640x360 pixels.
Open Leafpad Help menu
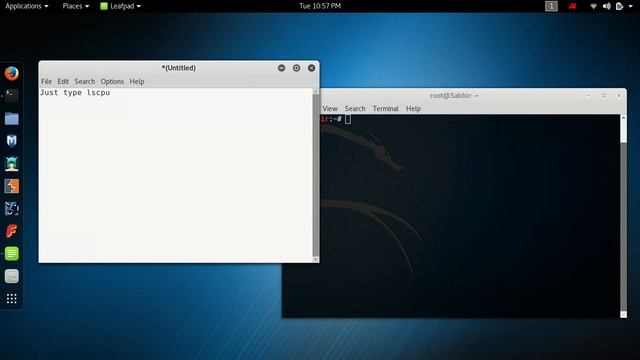point(137,82)
